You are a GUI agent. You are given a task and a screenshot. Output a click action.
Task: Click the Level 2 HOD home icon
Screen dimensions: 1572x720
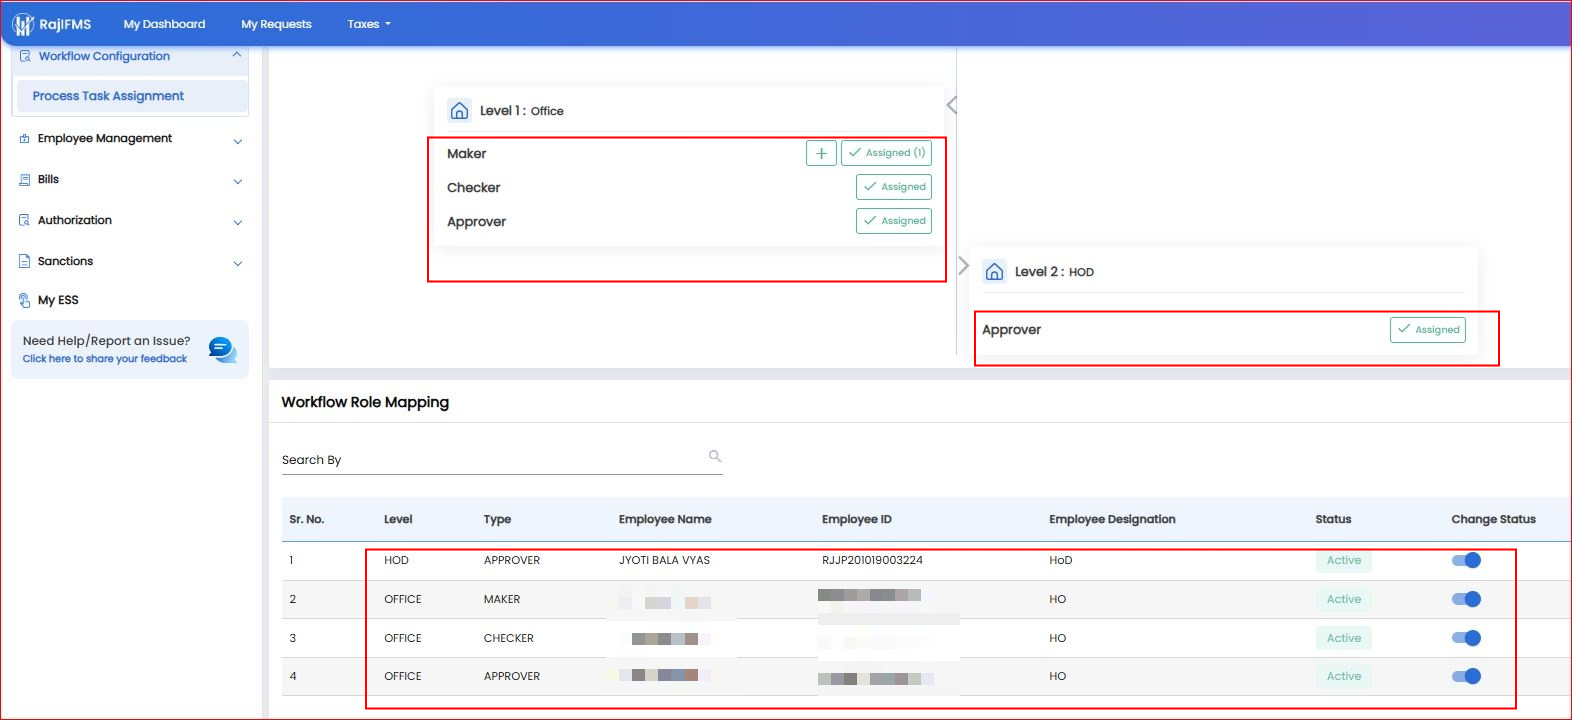994,271
